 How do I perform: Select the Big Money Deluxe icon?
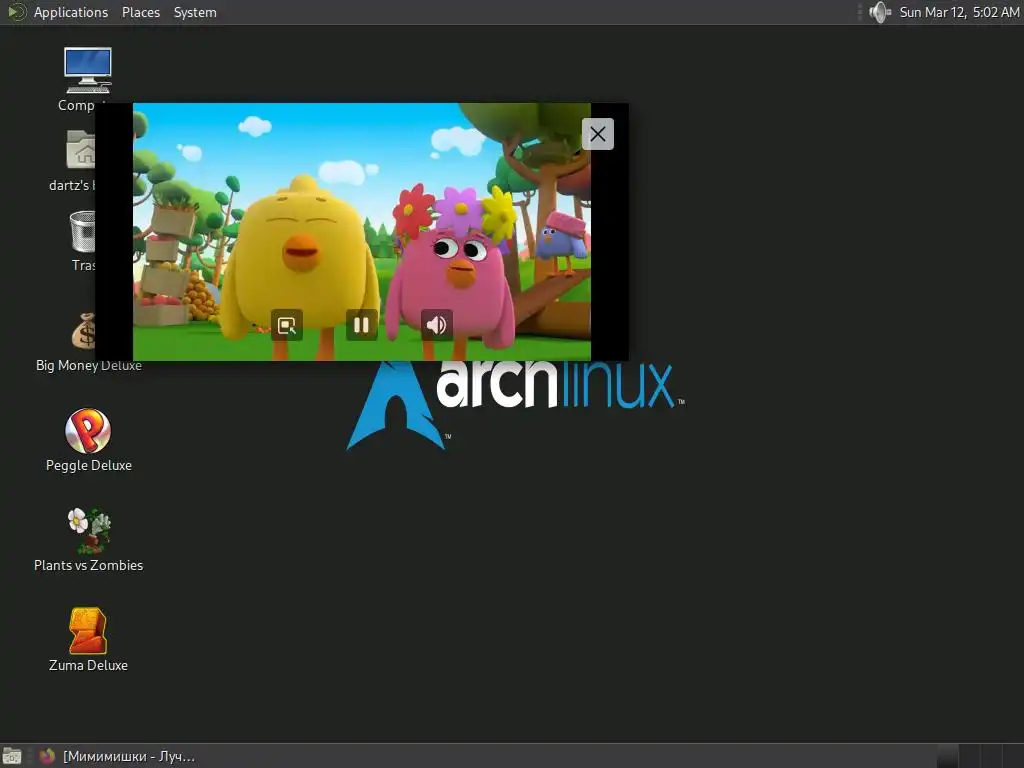84,331
